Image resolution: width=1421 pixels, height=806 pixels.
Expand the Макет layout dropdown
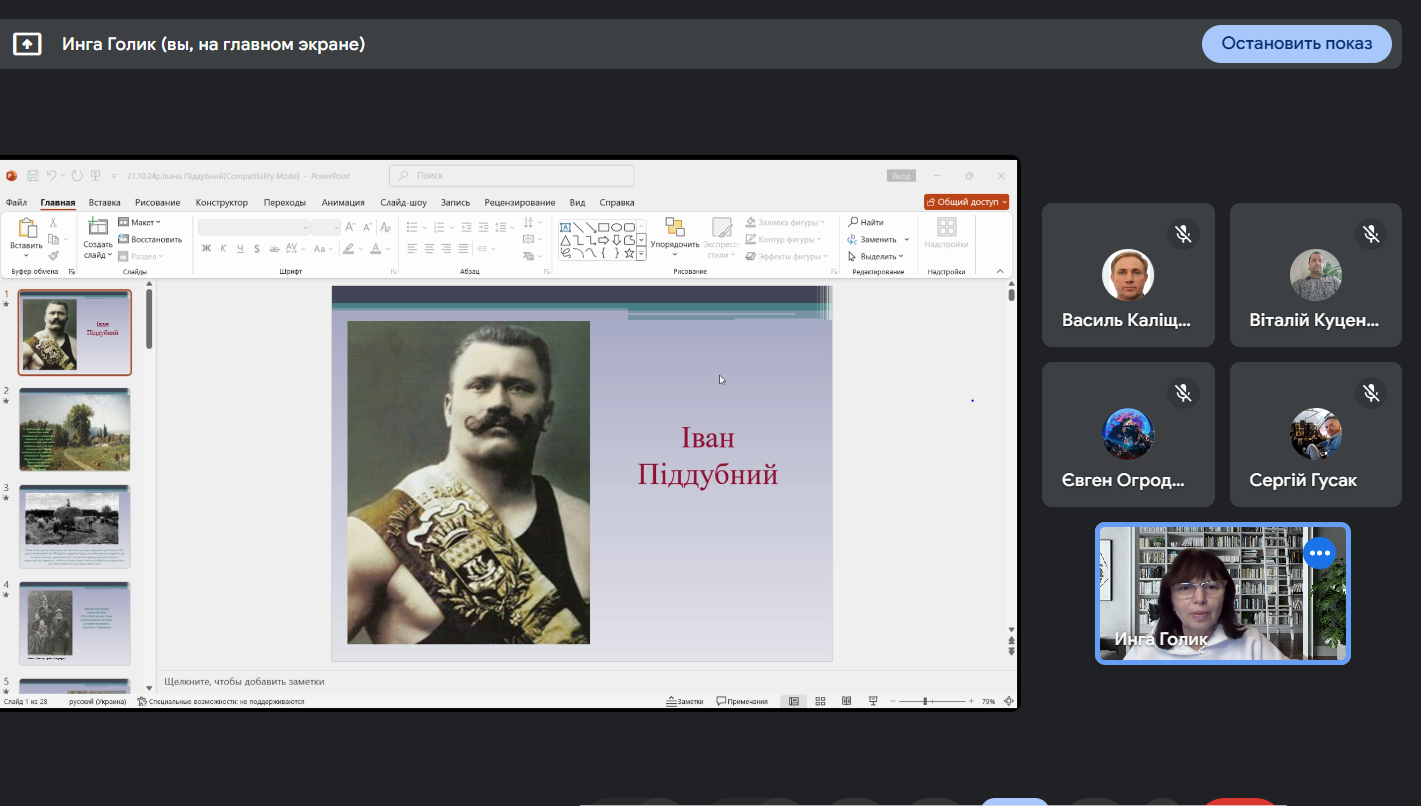[139, 222]
